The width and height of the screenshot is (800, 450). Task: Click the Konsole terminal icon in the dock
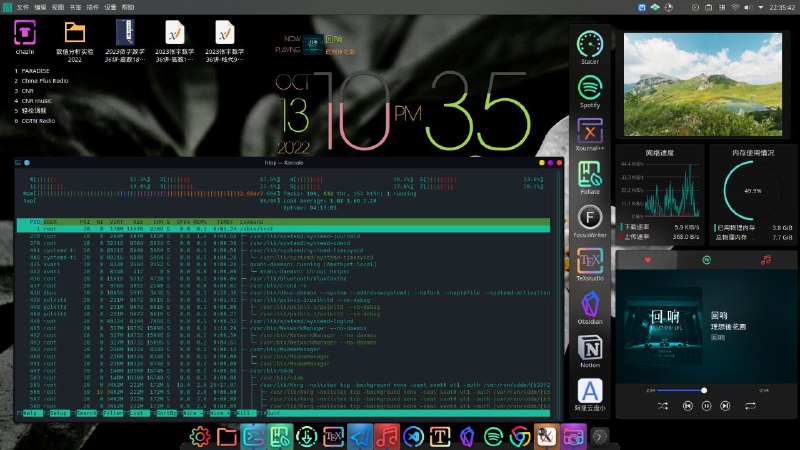pyautogui.click(x=254, y=437)
